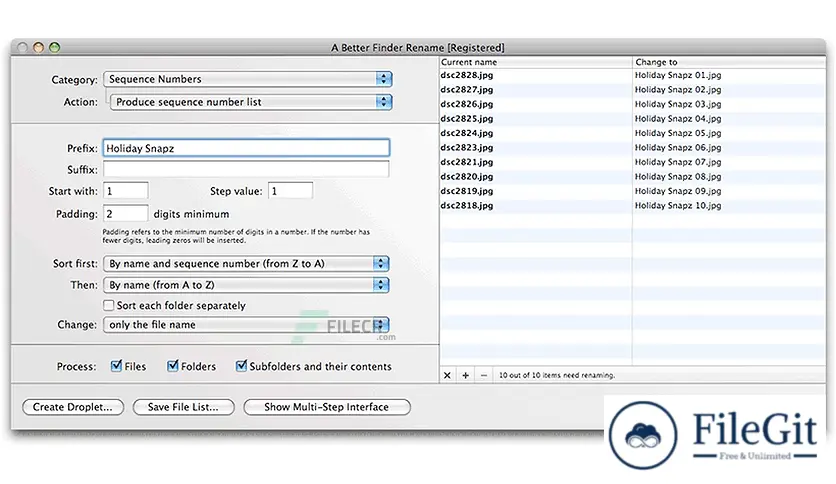This screenshot has width=836, height=484.
Task: Select the dsc2827.jpg row
Action: point(633,90)
